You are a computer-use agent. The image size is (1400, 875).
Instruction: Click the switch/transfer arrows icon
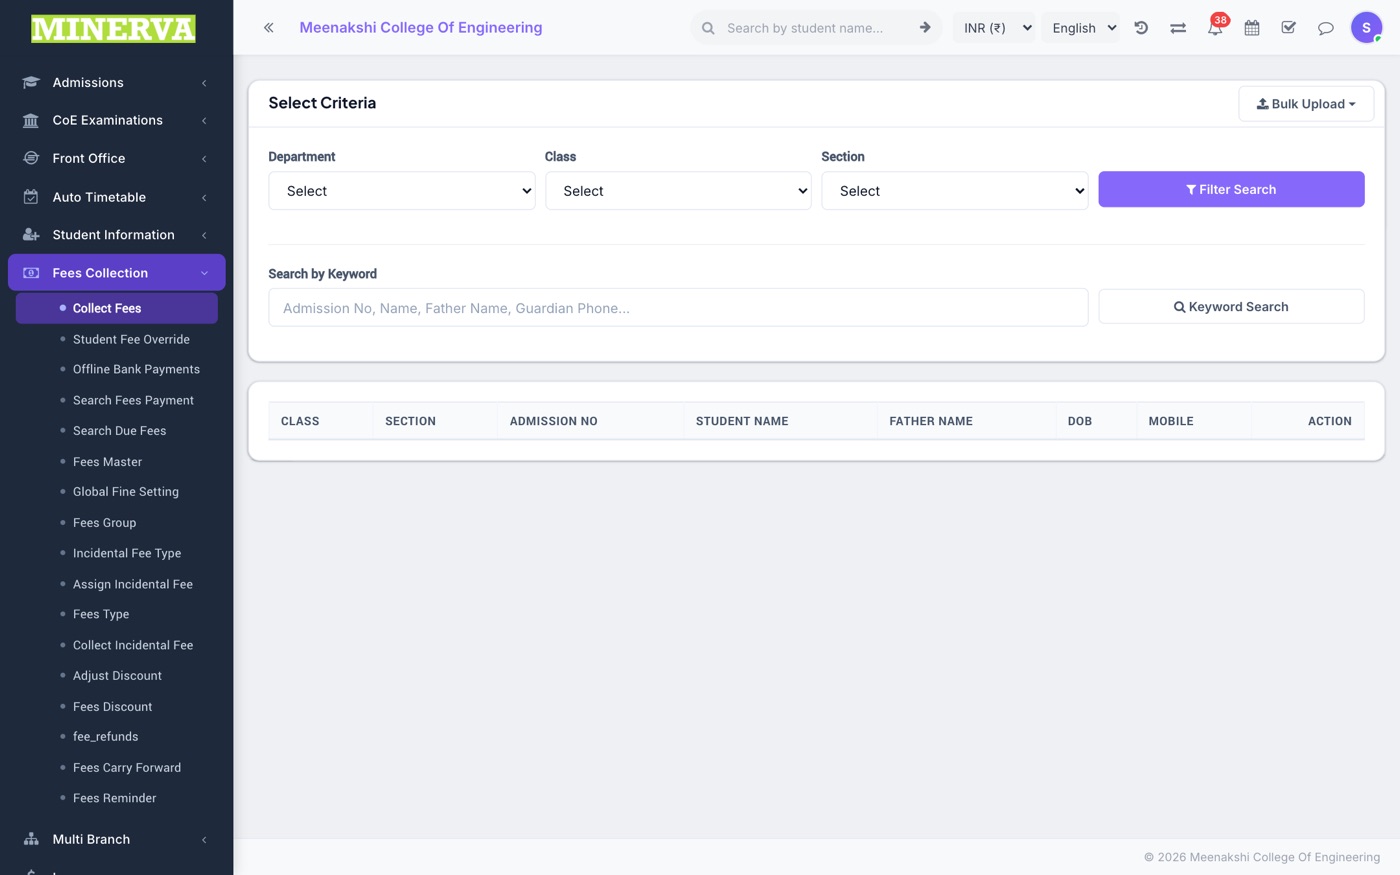1178,28
